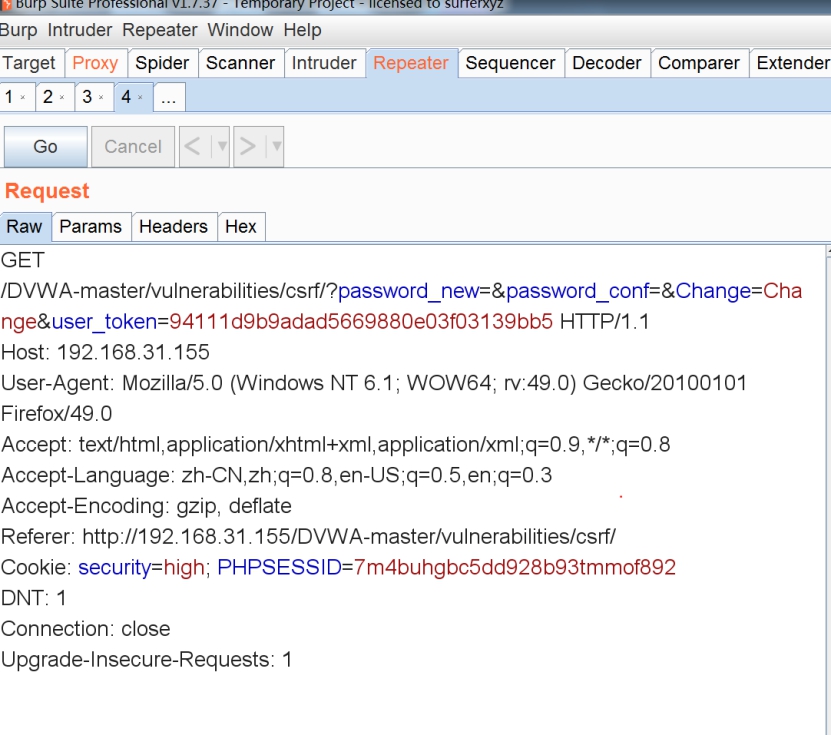Switch to the Extender tab
Screen dimensions: 831x735
tap(792, 63)
